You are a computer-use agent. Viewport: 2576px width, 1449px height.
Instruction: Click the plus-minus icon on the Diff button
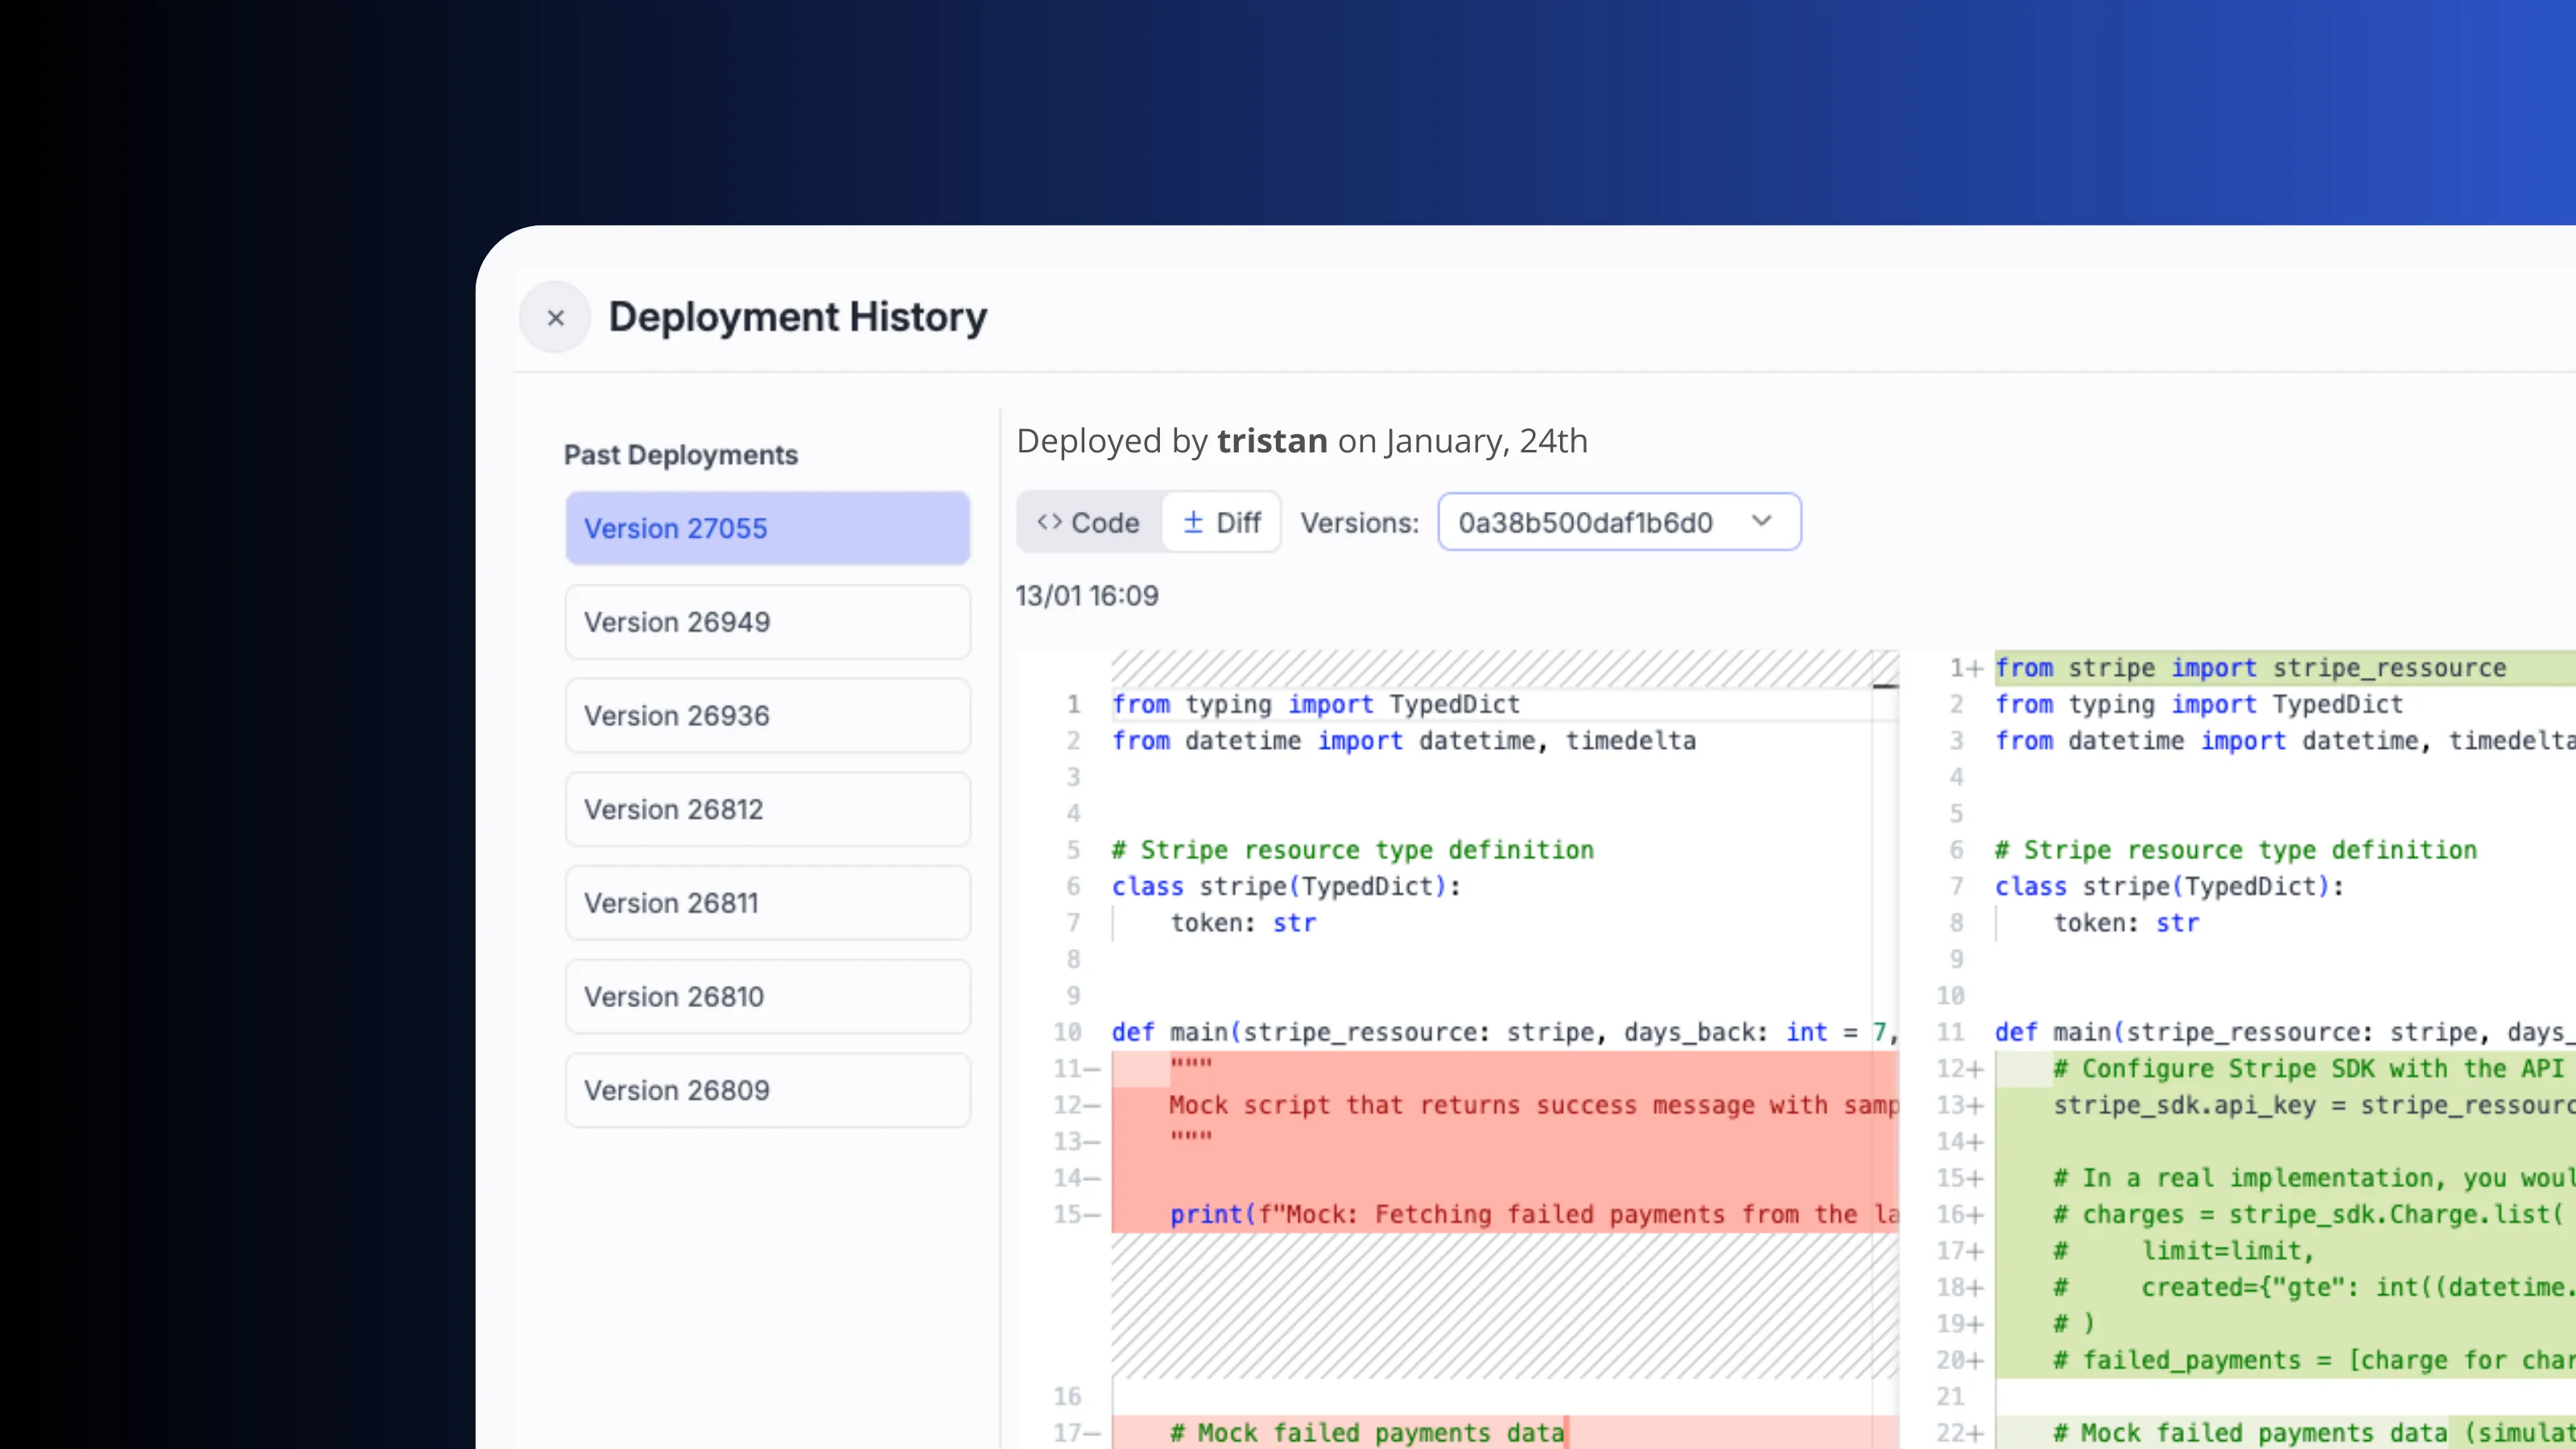tap(1193, 521)
